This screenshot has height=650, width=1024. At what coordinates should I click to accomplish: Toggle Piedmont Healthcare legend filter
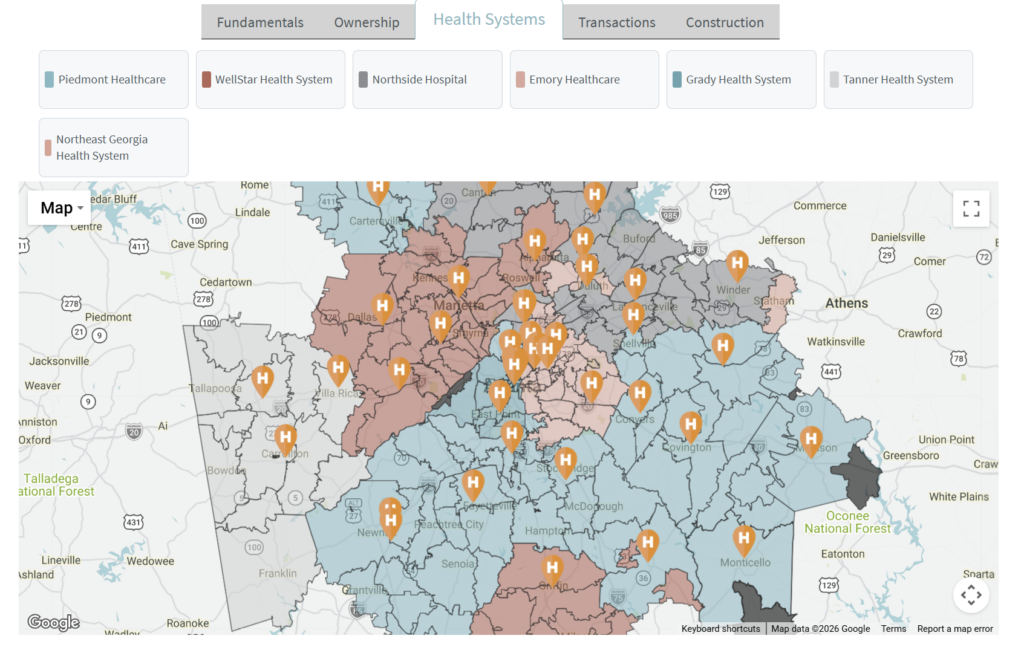tap(113, 80)
